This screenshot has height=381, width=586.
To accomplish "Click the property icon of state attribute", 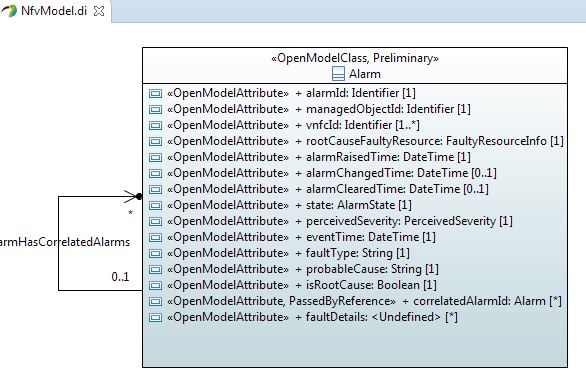I will (x=155, y=205).
